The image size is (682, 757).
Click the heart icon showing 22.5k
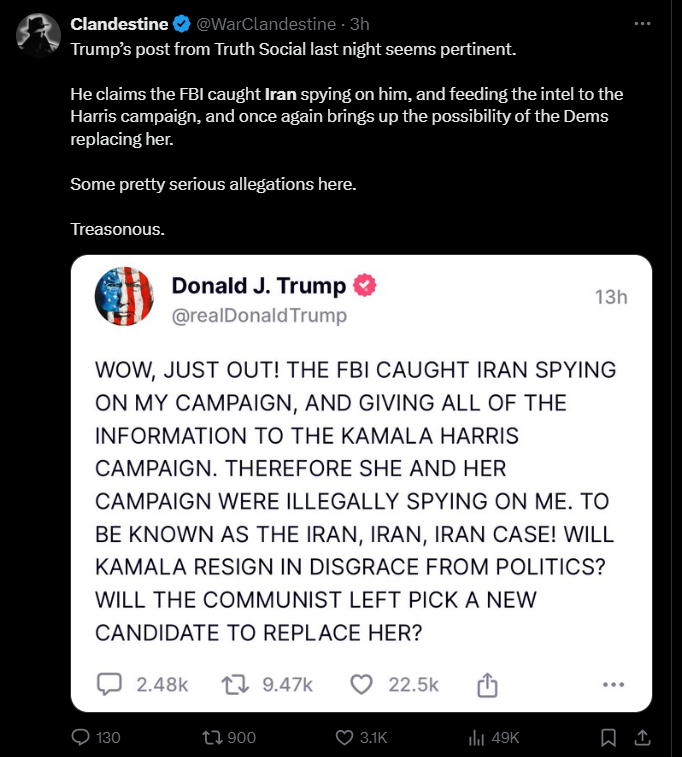[x=362, y=684]
